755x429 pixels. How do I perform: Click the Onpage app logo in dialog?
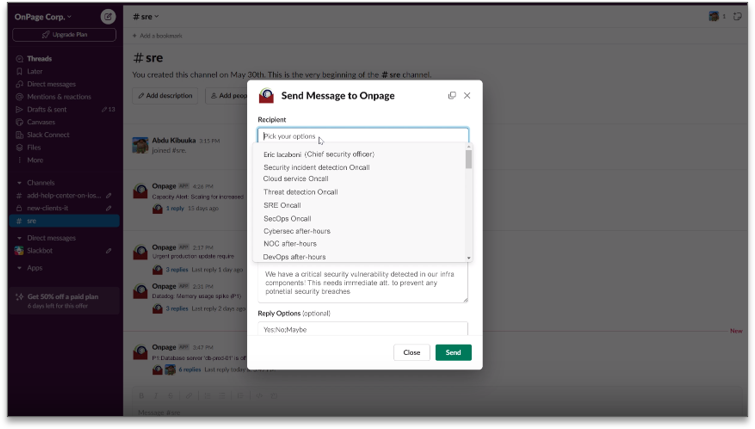(266, 96)
